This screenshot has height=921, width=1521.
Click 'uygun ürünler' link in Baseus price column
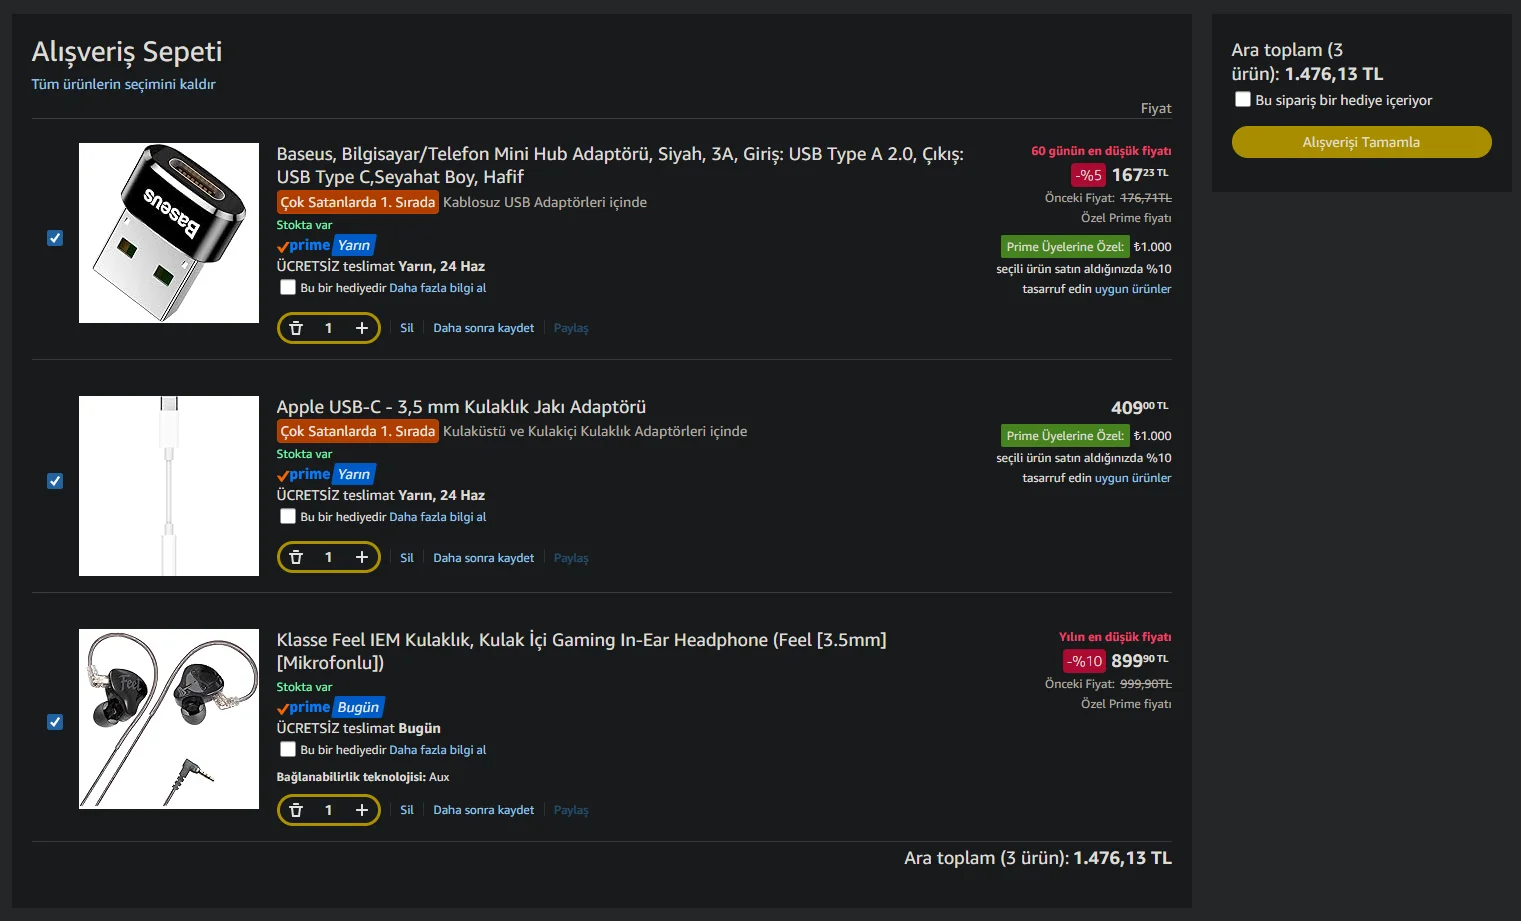coord(1133,289)
